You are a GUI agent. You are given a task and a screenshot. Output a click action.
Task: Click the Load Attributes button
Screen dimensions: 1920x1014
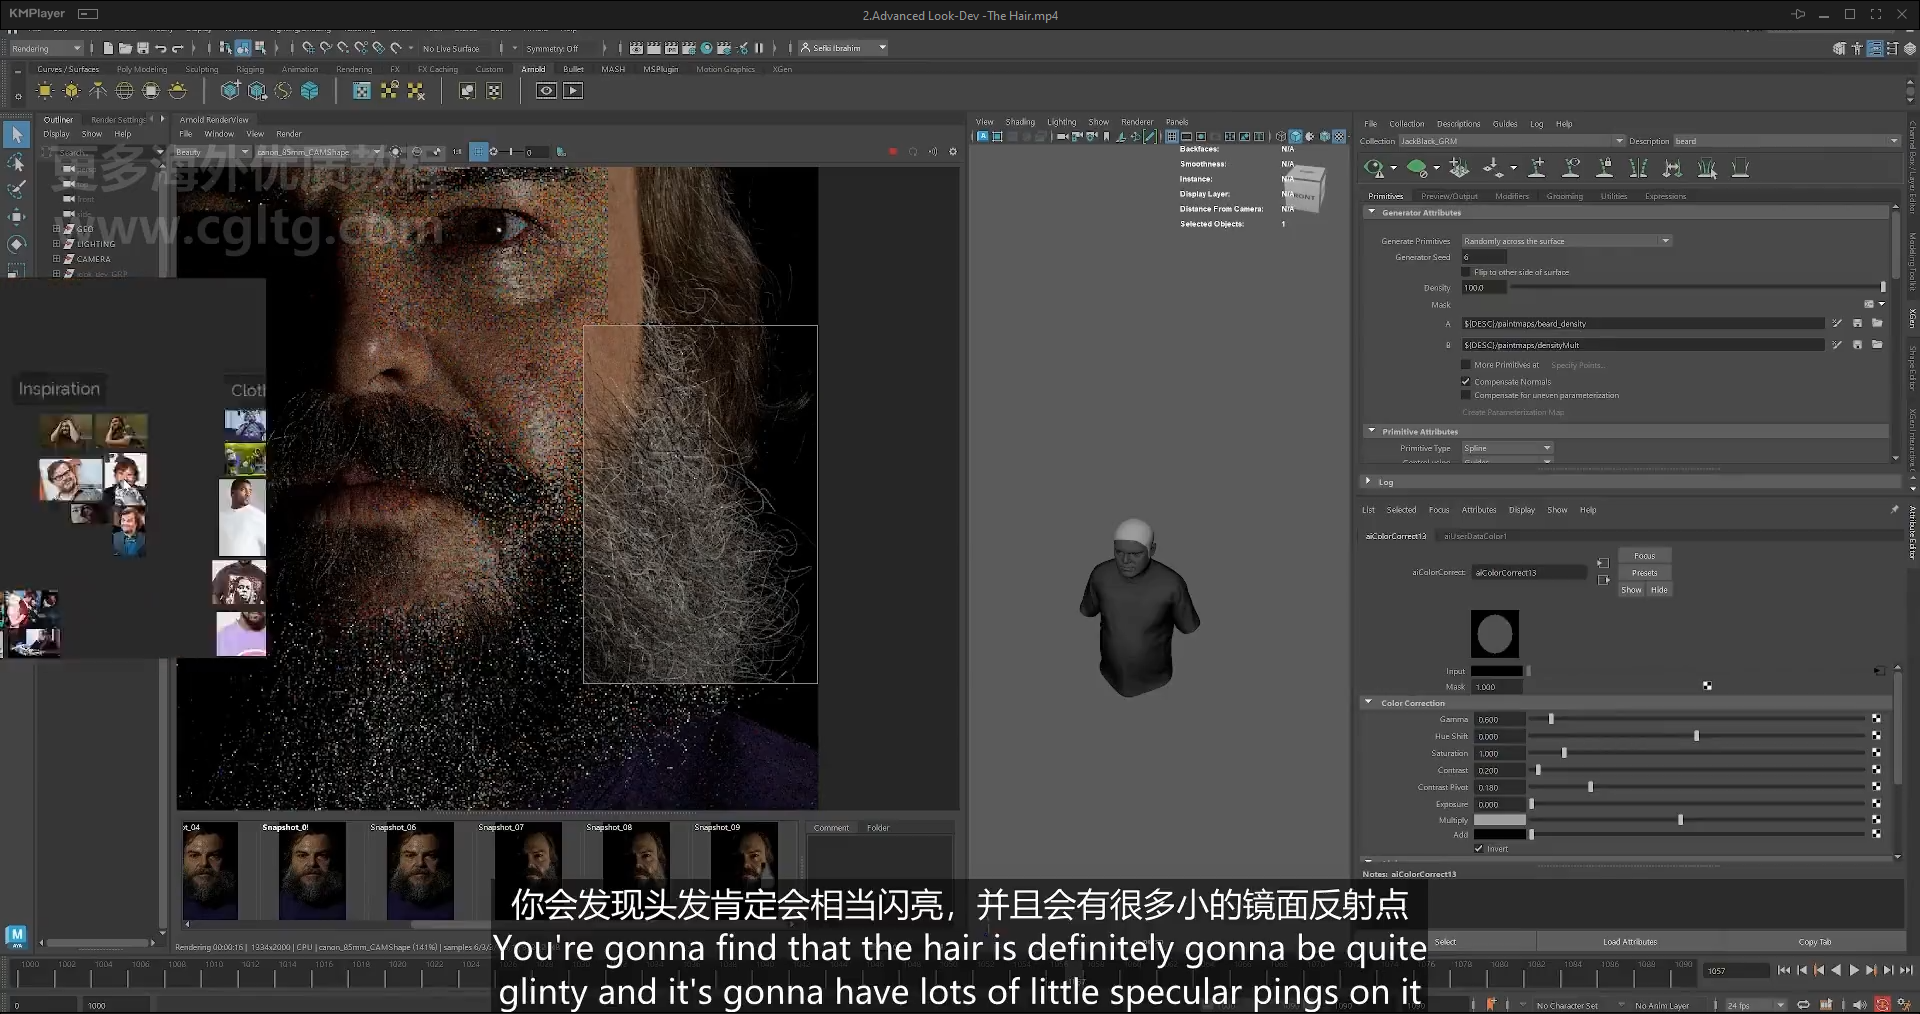pyautogui.click(x=1630, y=942)
